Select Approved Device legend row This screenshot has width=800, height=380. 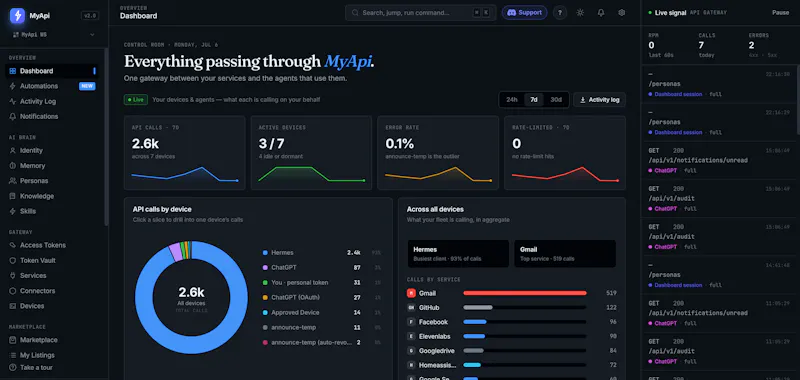click(x=321, y=313)
